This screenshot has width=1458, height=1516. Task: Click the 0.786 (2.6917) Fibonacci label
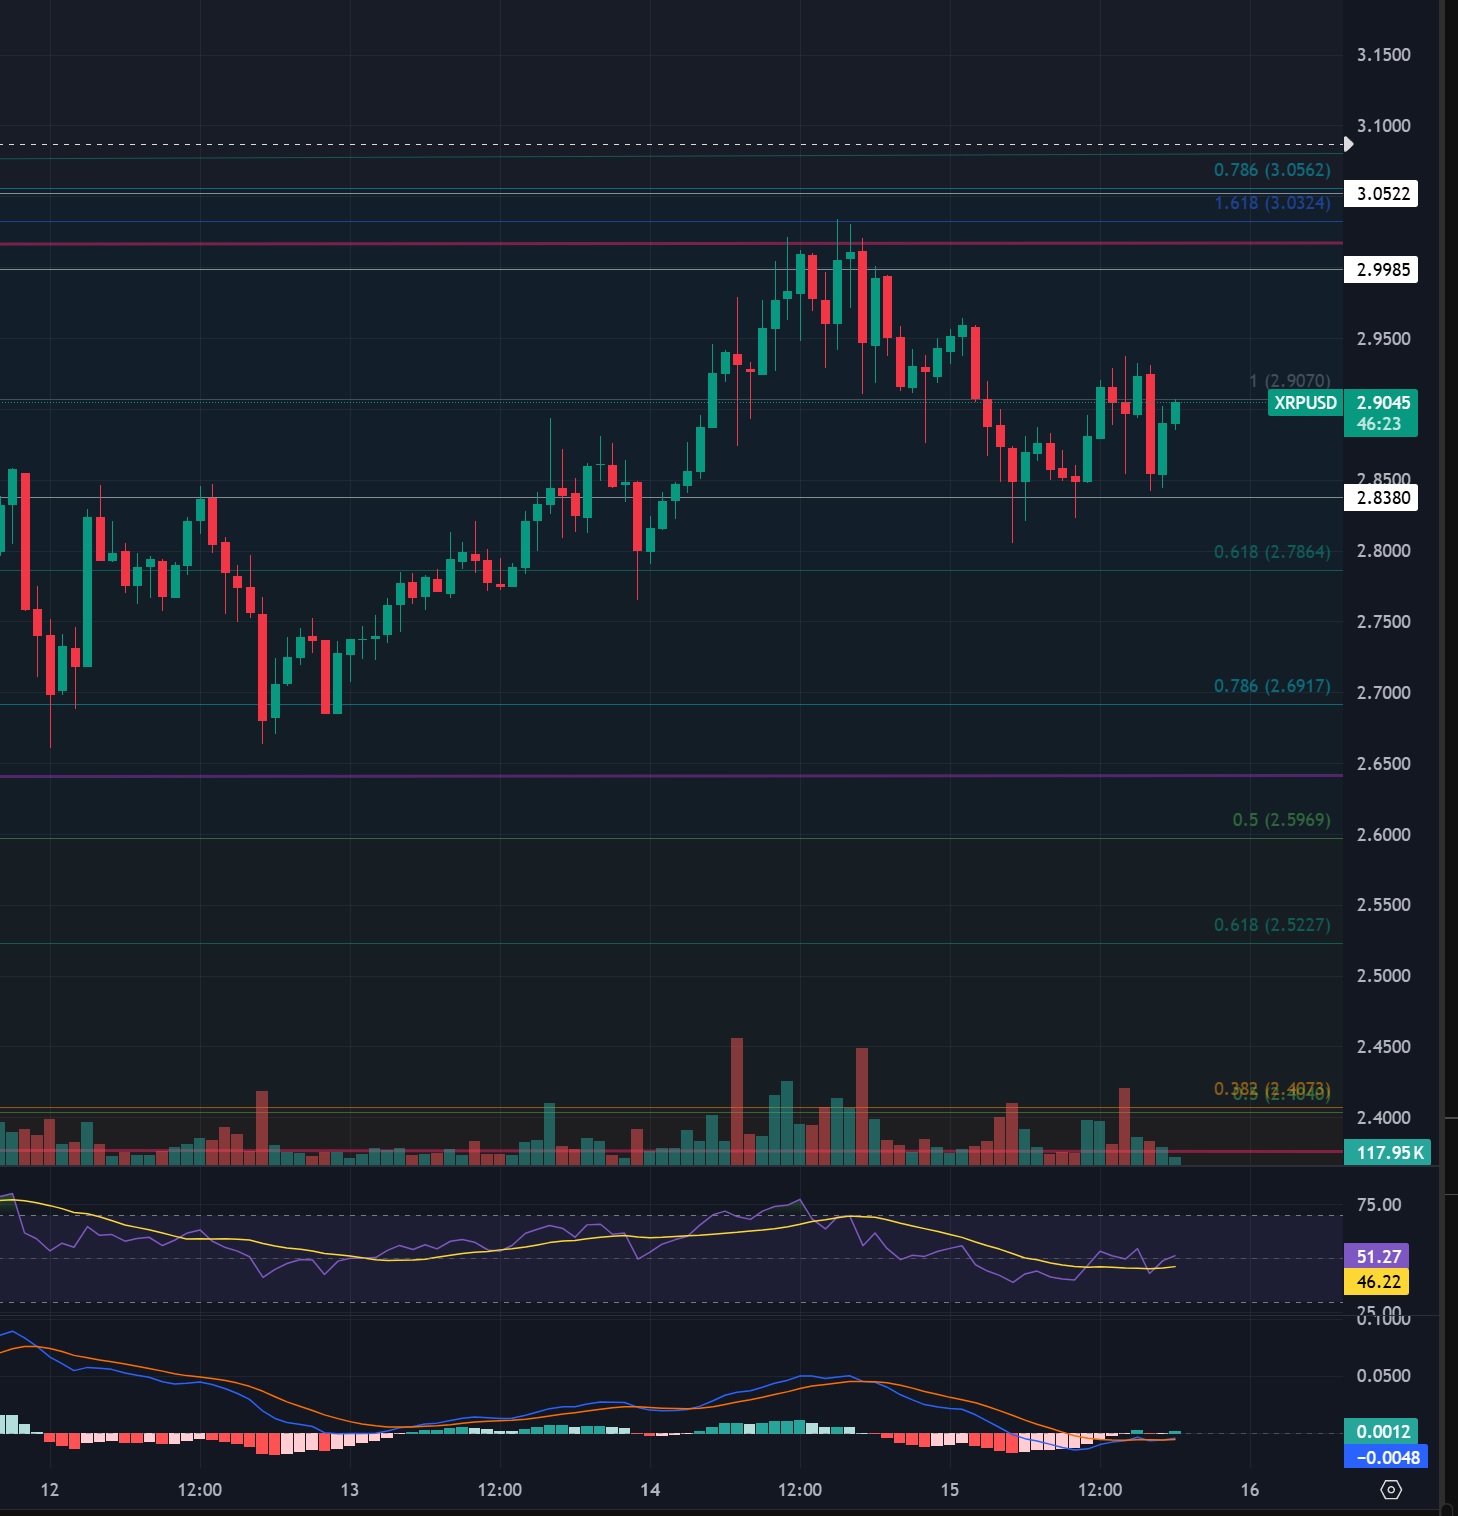[1272, 686]
